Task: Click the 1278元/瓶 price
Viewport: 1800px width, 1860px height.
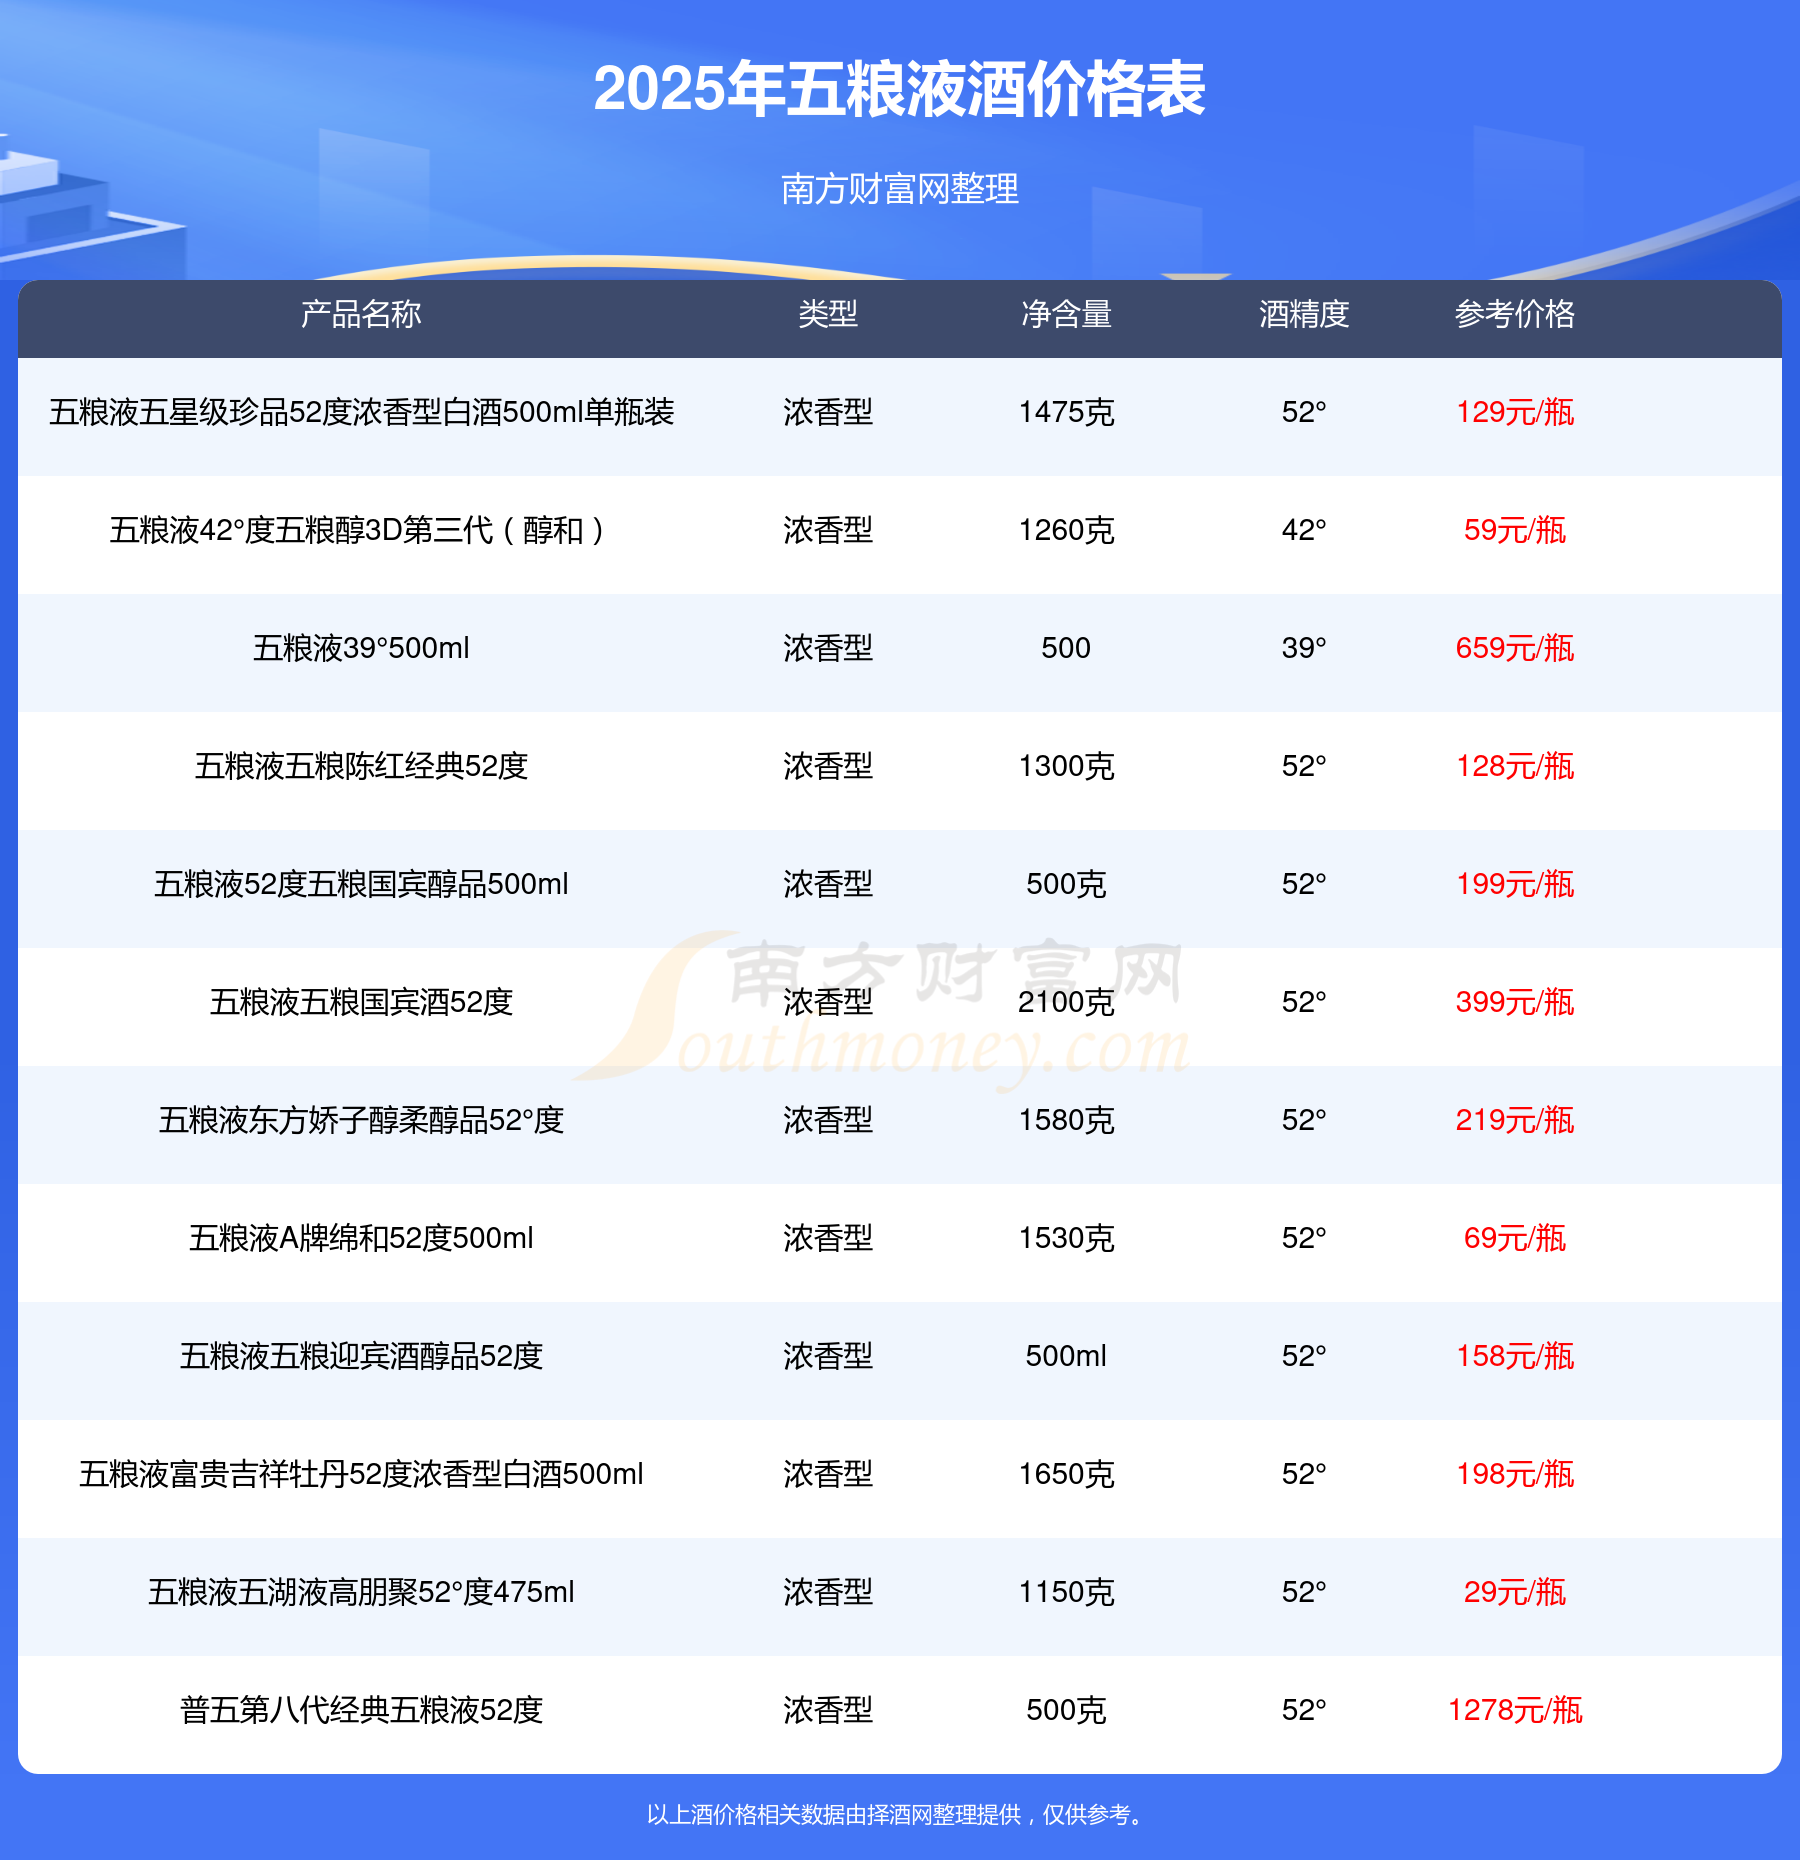Action: tap(1515, 1710)
